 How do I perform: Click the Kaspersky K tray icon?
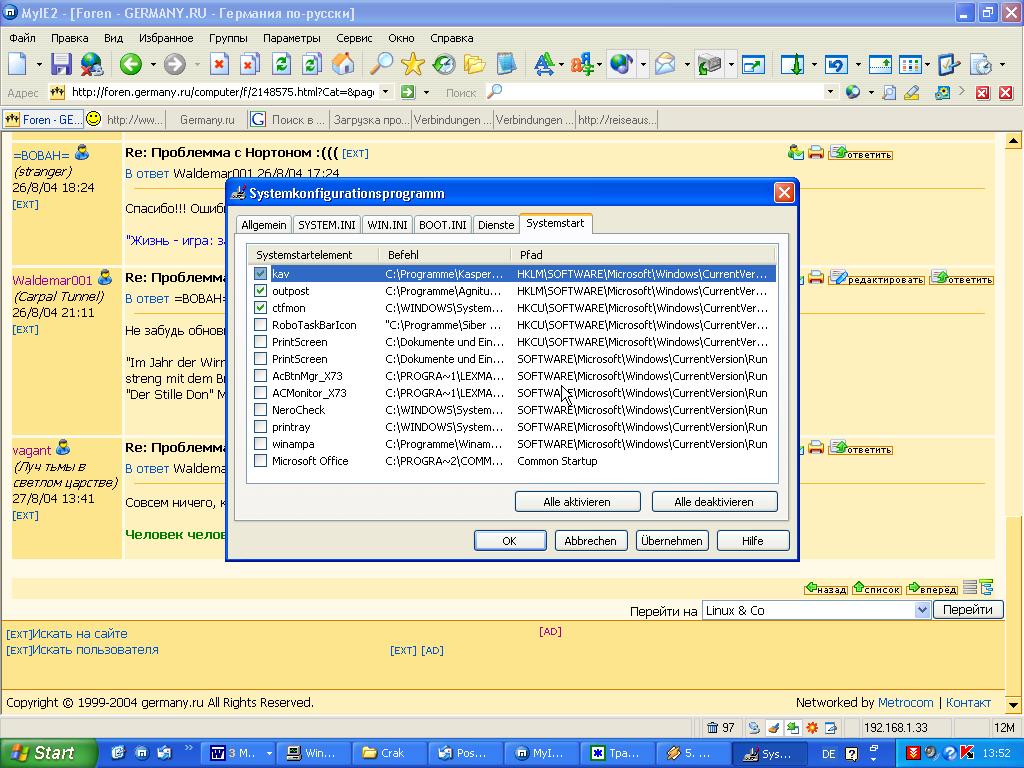pyautogui.click(x=968, y=753)
